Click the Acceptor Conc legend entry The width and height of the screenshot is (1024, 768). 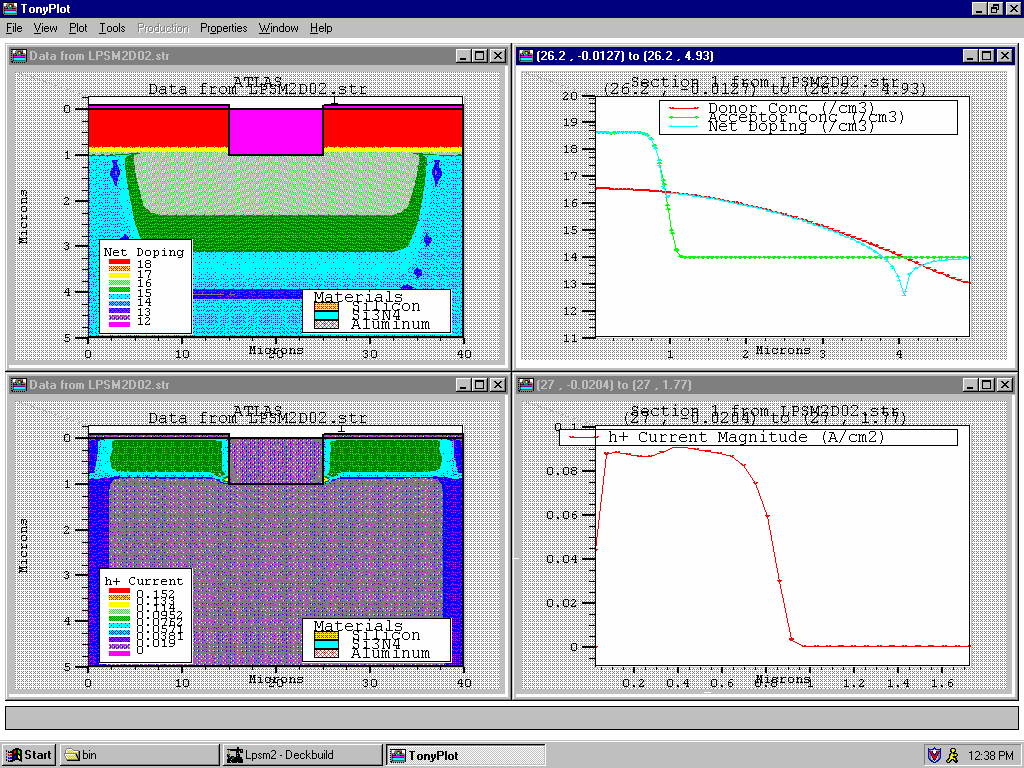pos(786,117)
